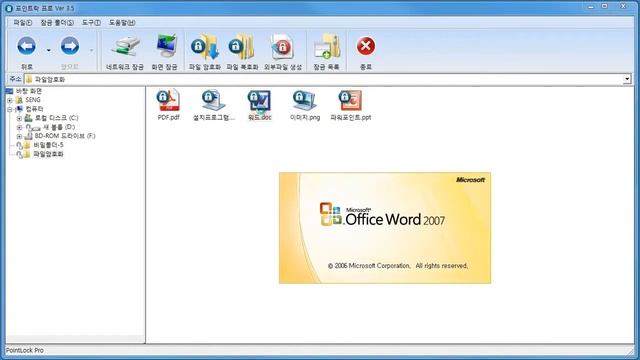Open the forward history dropdown arrow
The image size is (640, 360).
[x=91, y=50]
